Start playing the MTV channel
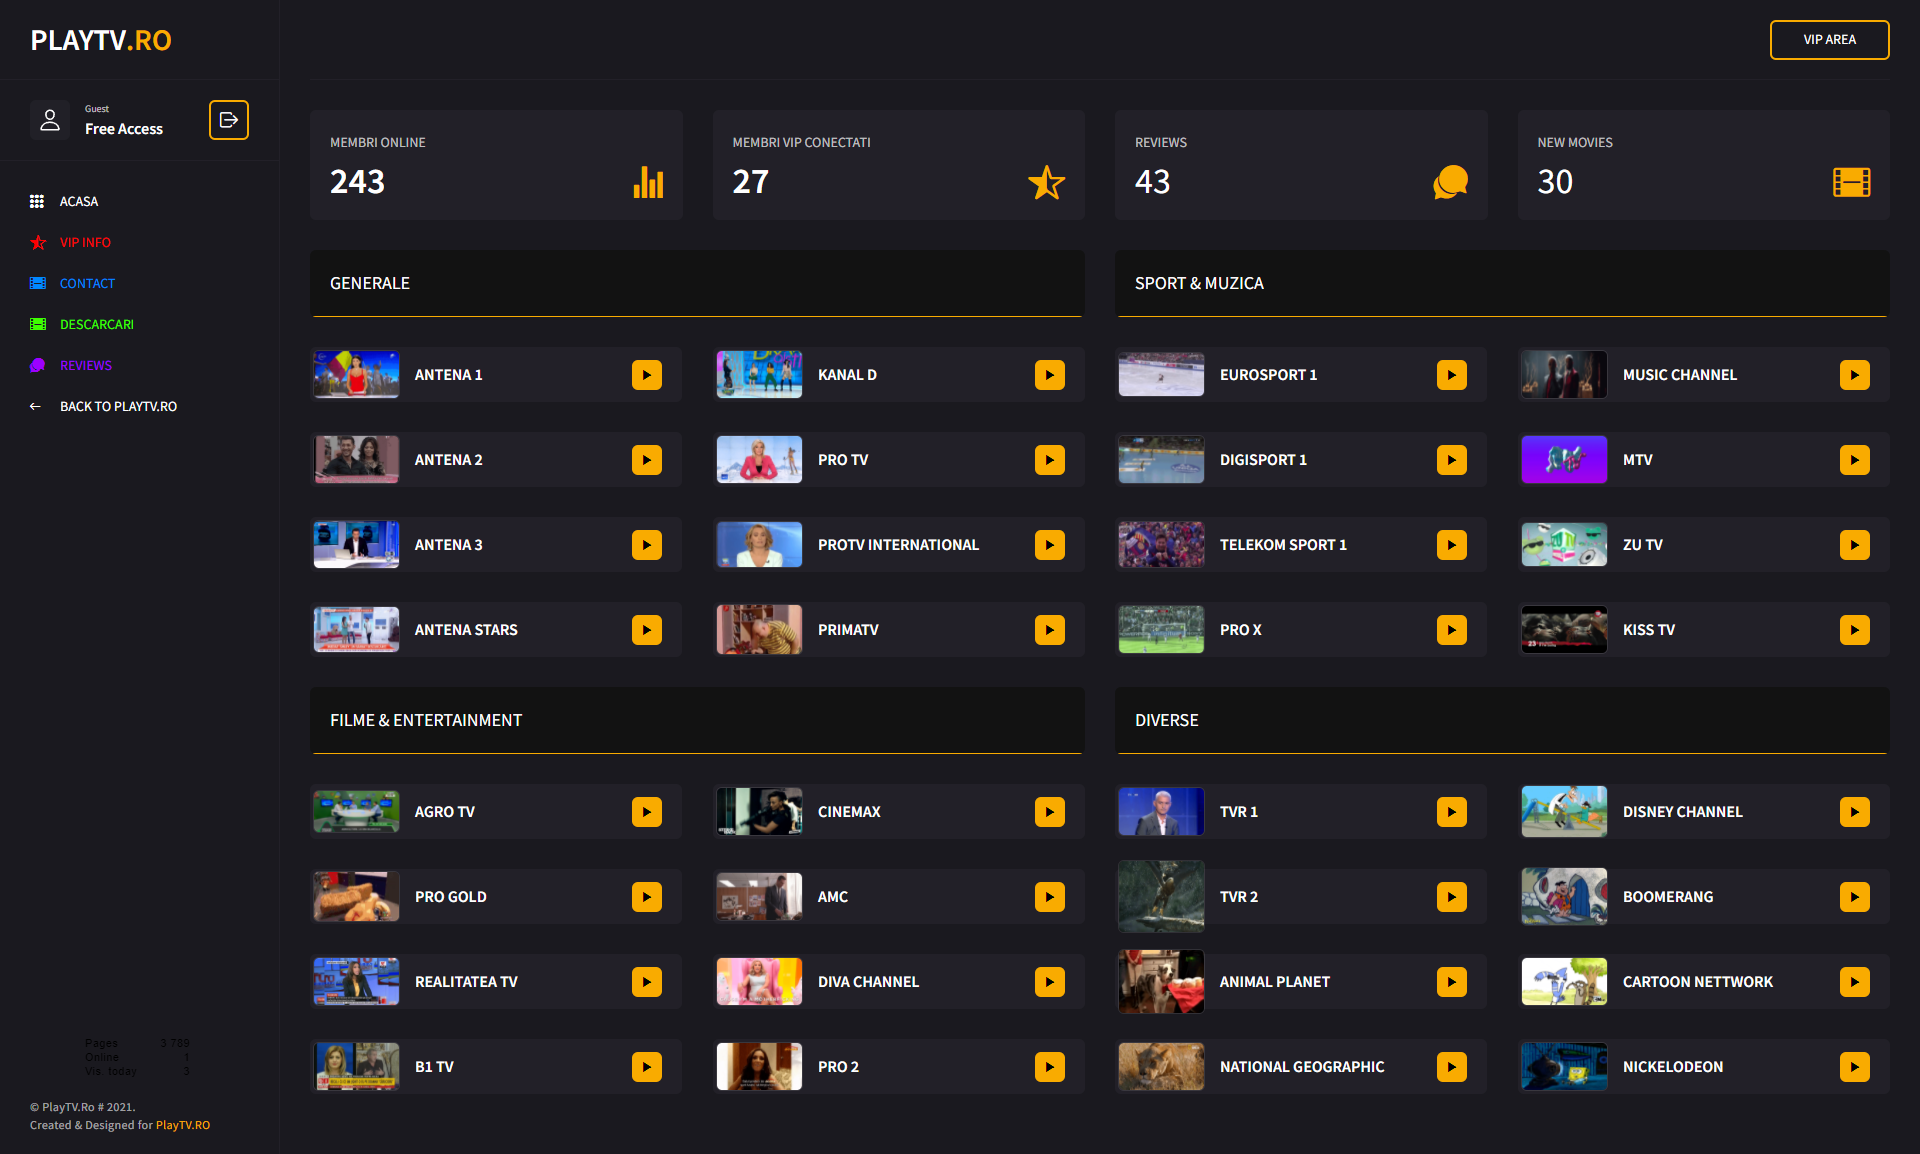Image resolution: width=1920 pixels, height=1154 pixels. click(1854, 460)
